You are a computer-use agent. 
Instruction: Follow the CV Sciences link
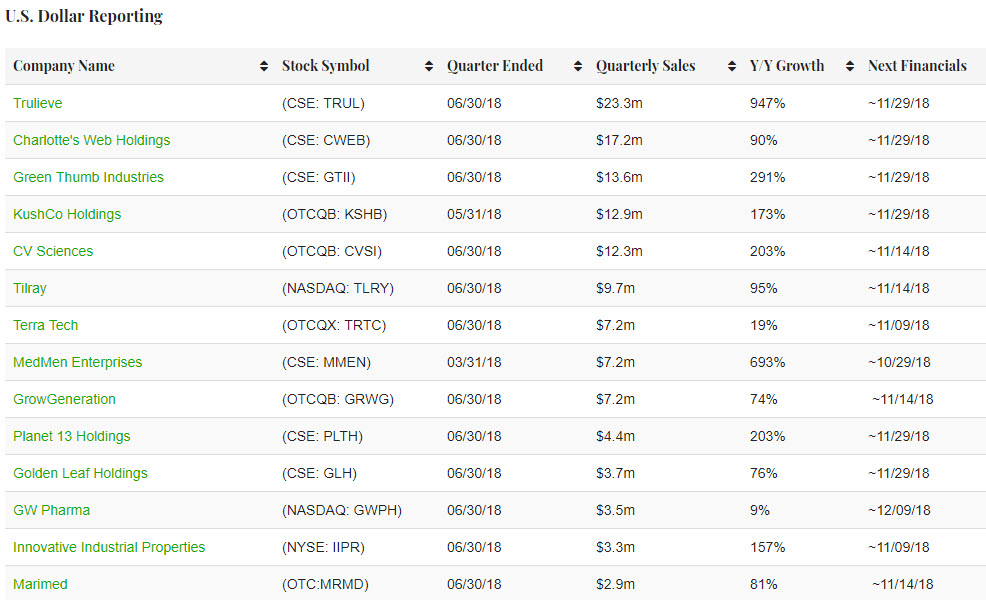pos(53,251)
